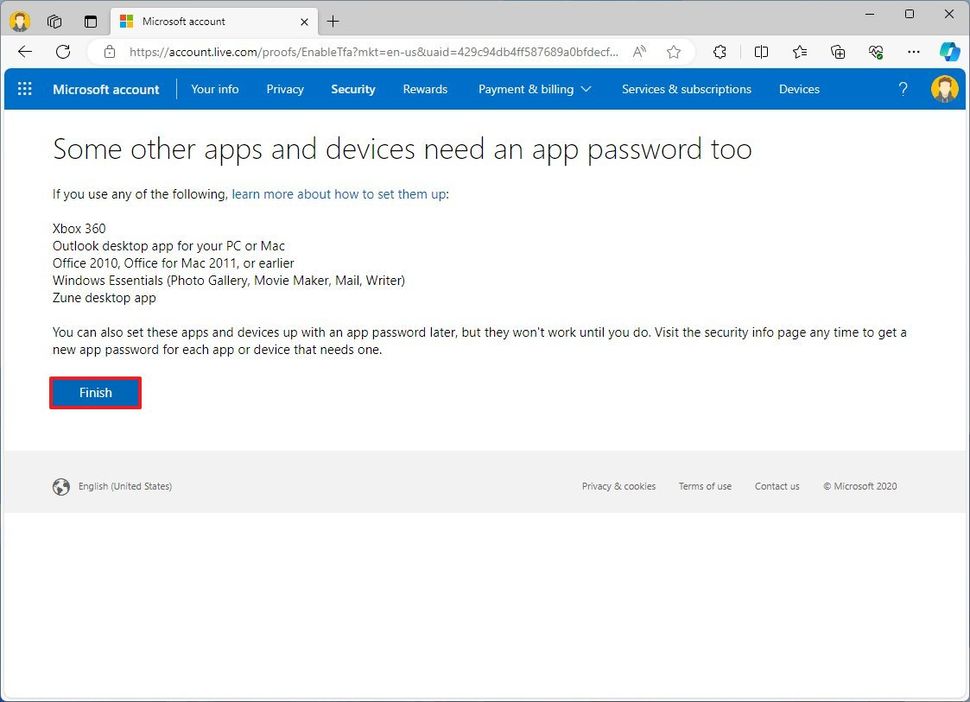Image resolution: width=970 pixels, height=702 pixels.
Task: Open the Copilot sidebar
Action: [948, 52]
